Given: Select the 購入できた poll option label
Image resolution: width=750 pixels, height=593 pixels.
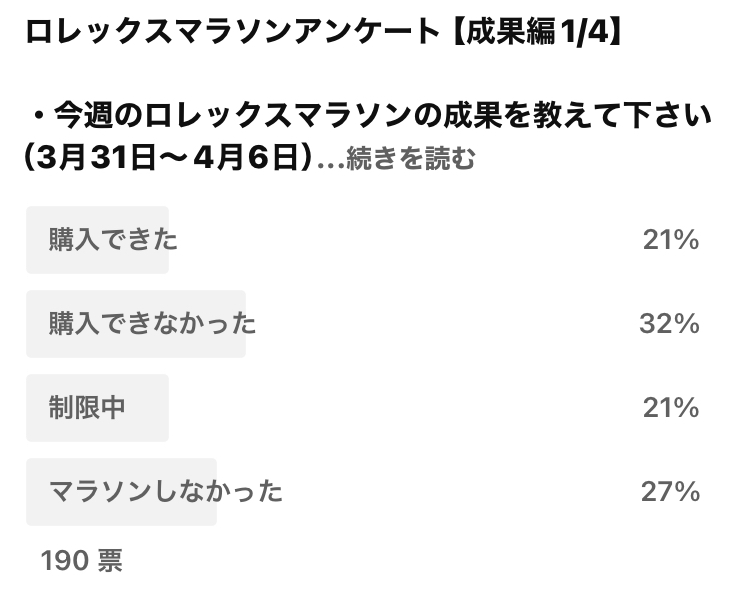Looking at the screenshot, I should (113, 240).
